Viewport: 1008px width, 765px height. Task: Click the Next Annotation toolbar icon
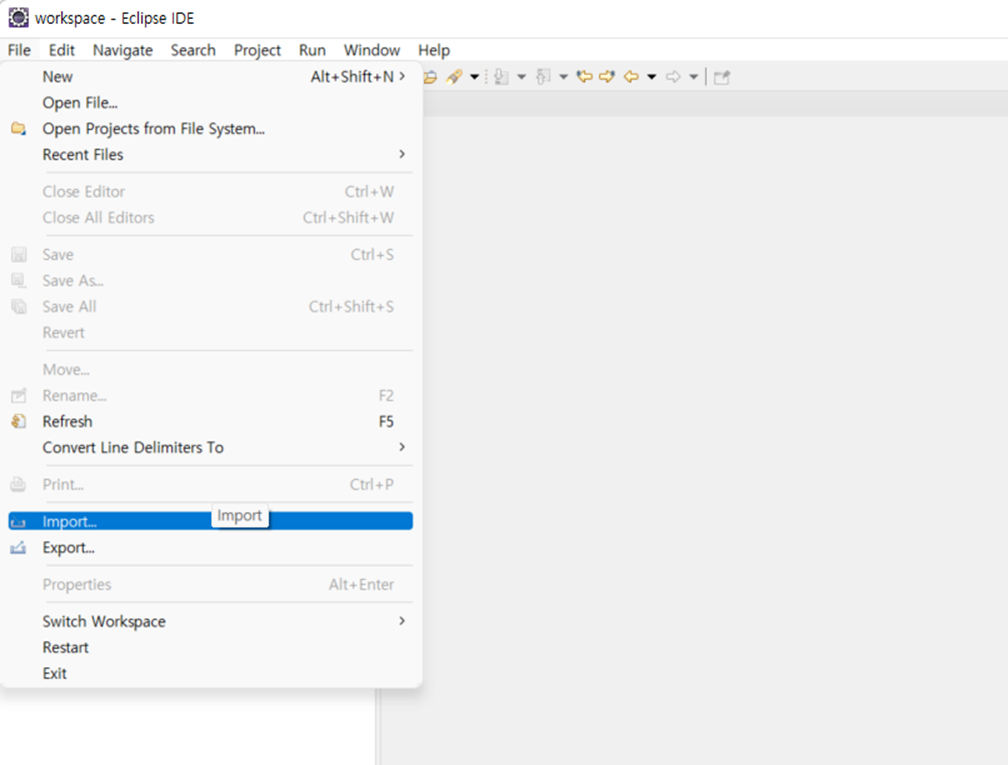point(501,77)
